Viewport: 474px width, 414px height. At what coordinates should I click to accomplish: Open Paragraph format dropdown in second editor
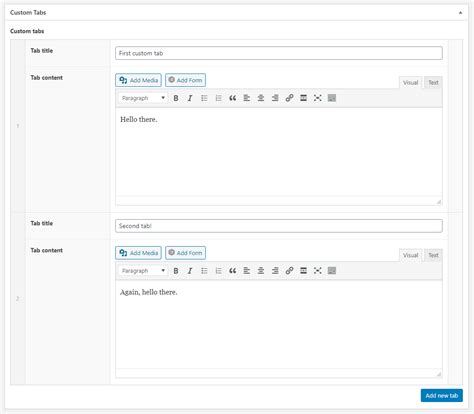pyautogui.click(x=143, y=271)
